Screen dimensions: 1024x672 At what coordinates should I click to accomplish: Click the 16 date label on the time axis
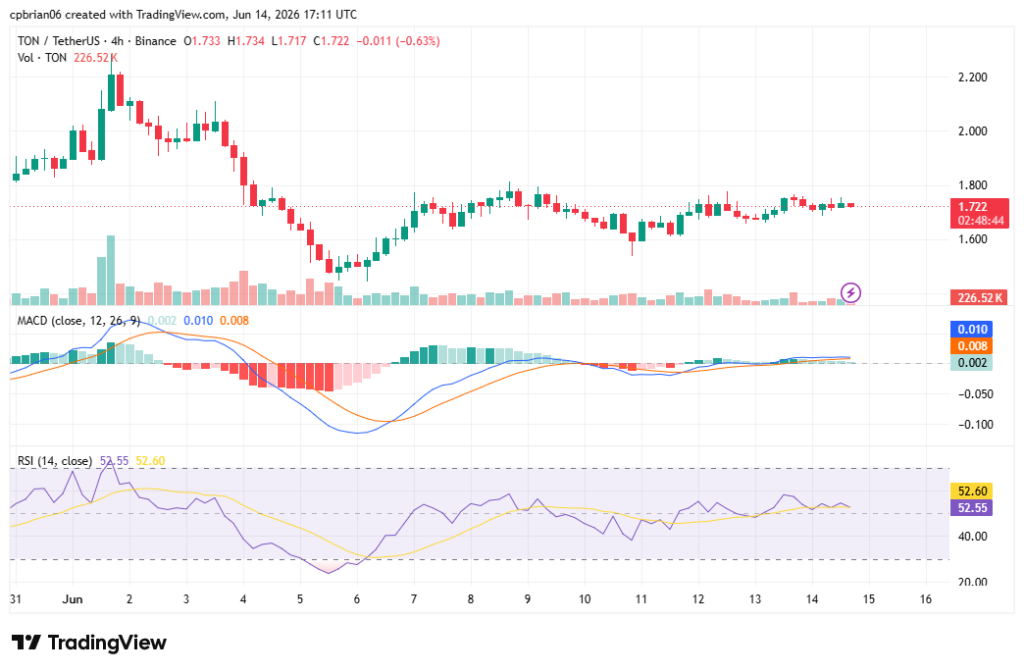925,600
